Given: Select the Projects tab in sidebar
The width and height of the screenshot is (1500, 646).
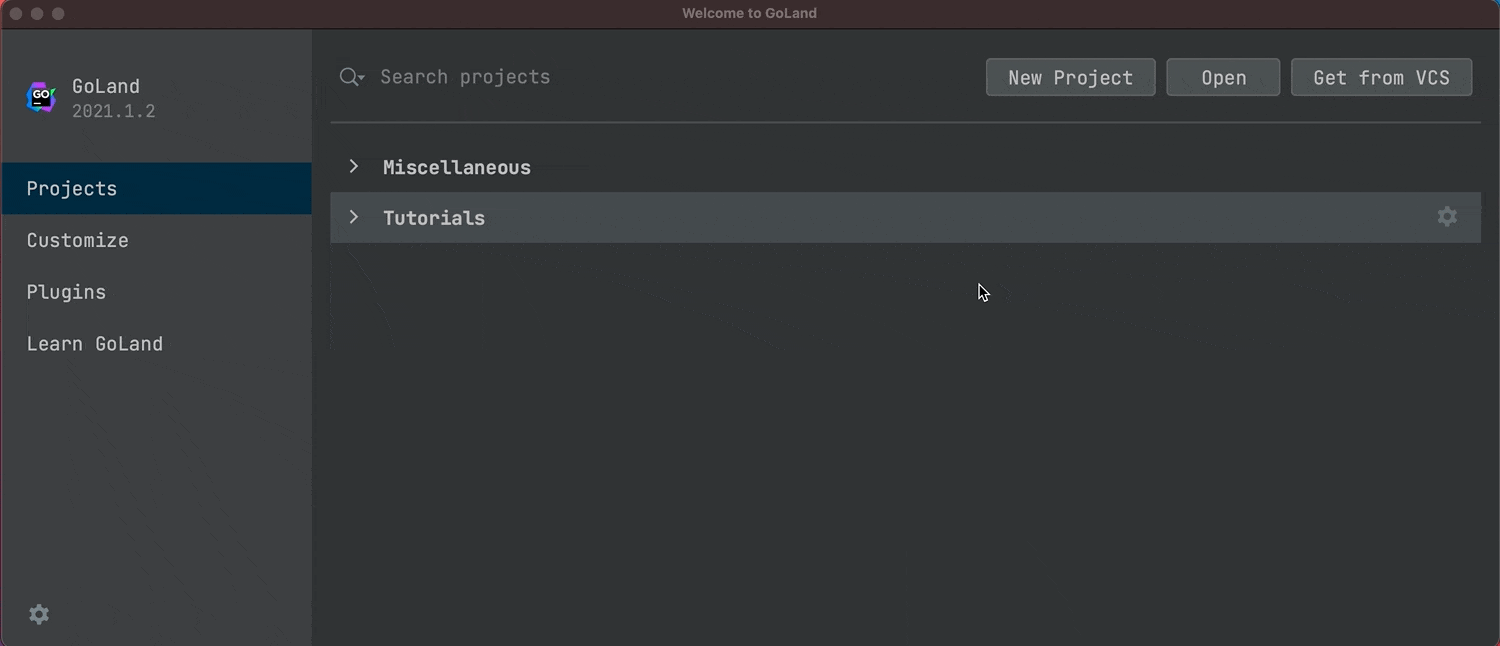Looking at the screenshot, I should [156, 189].
